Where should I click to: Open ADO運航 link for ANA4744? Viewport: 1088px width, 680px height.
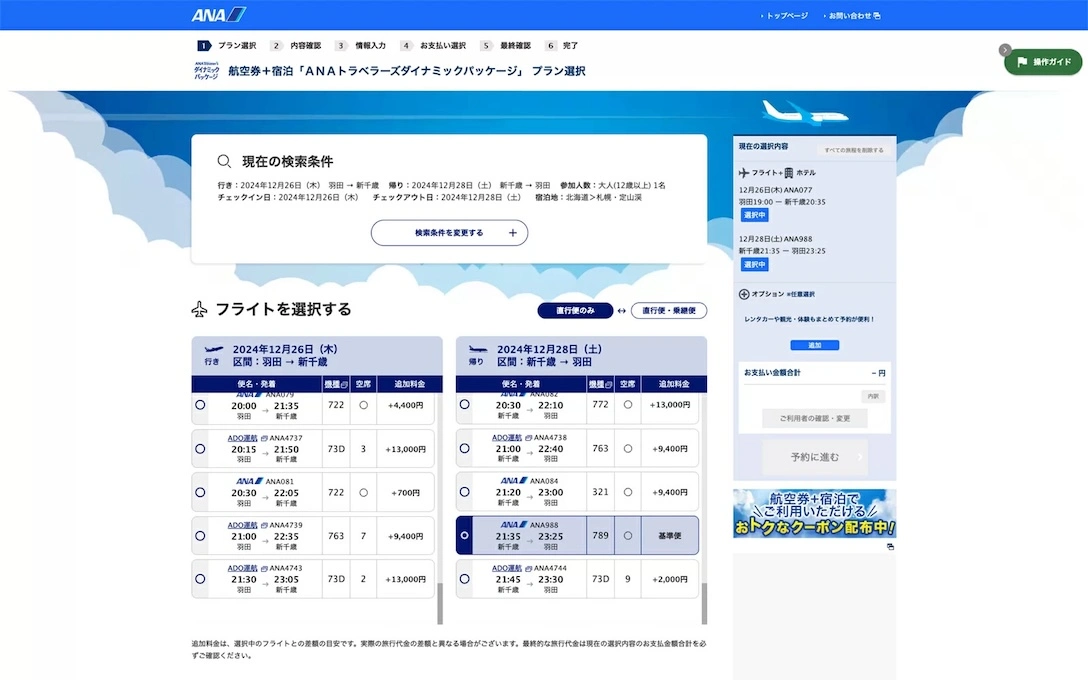[507, 568]
